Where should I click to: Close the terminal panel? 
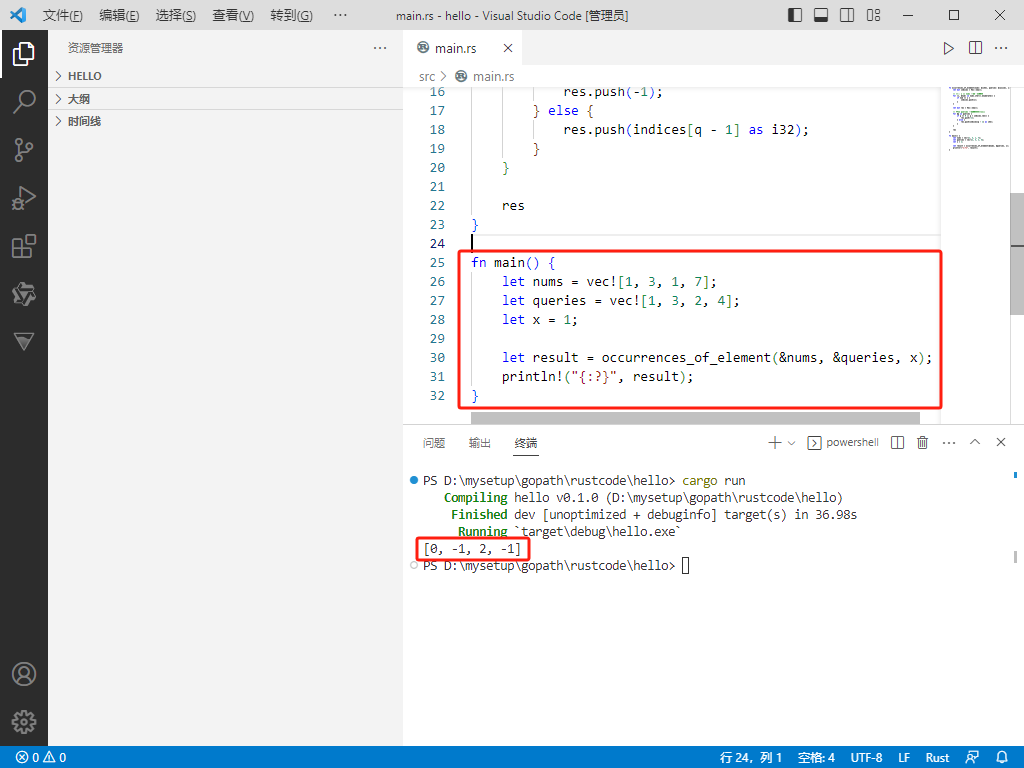pyautogui.click(x=1000, y=442)
